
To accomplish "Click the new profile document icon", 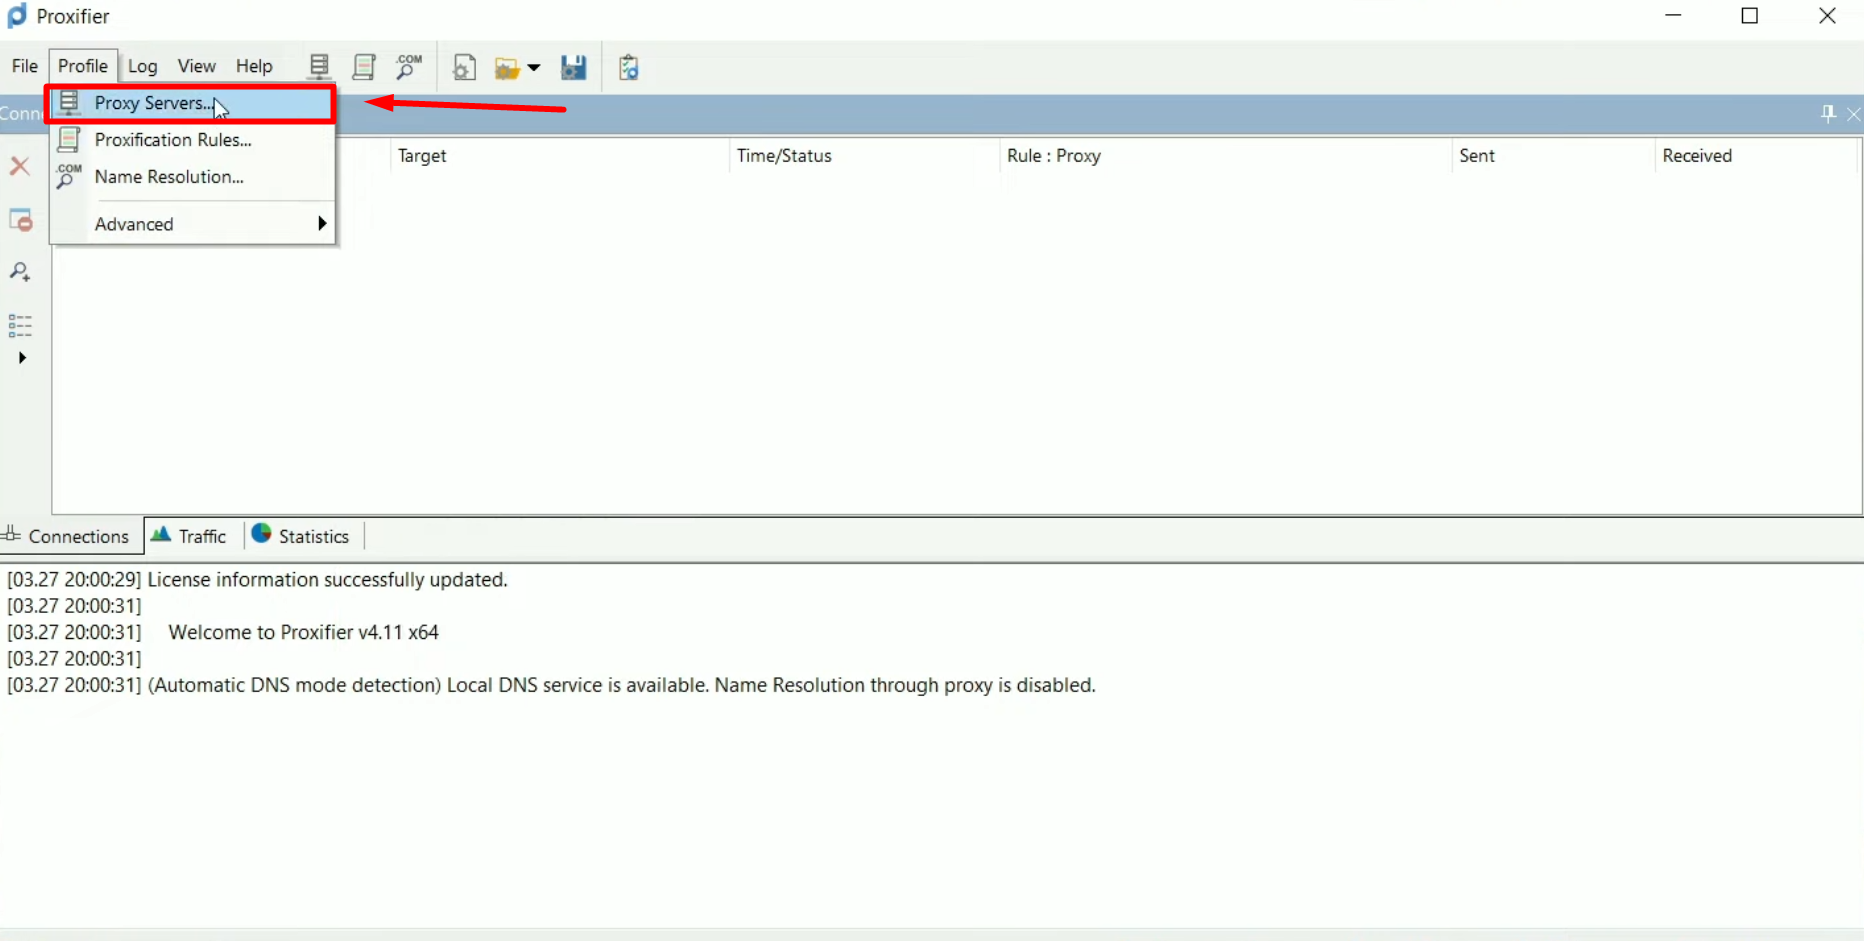I will point(464,67).
